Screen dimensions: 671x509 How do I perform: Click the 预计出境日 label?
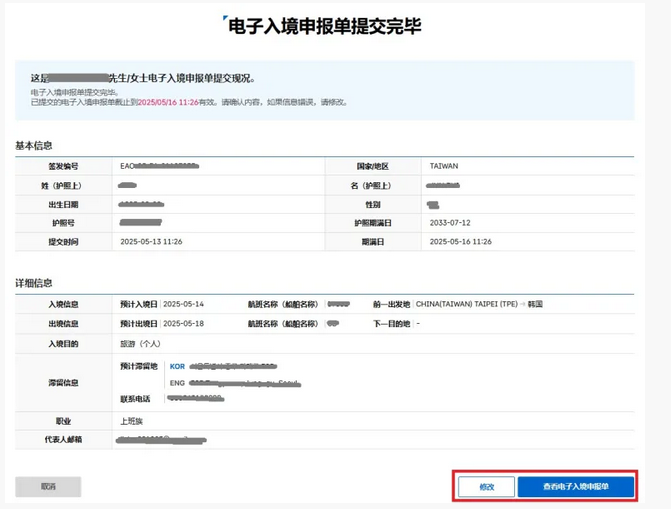pos(139,324)
